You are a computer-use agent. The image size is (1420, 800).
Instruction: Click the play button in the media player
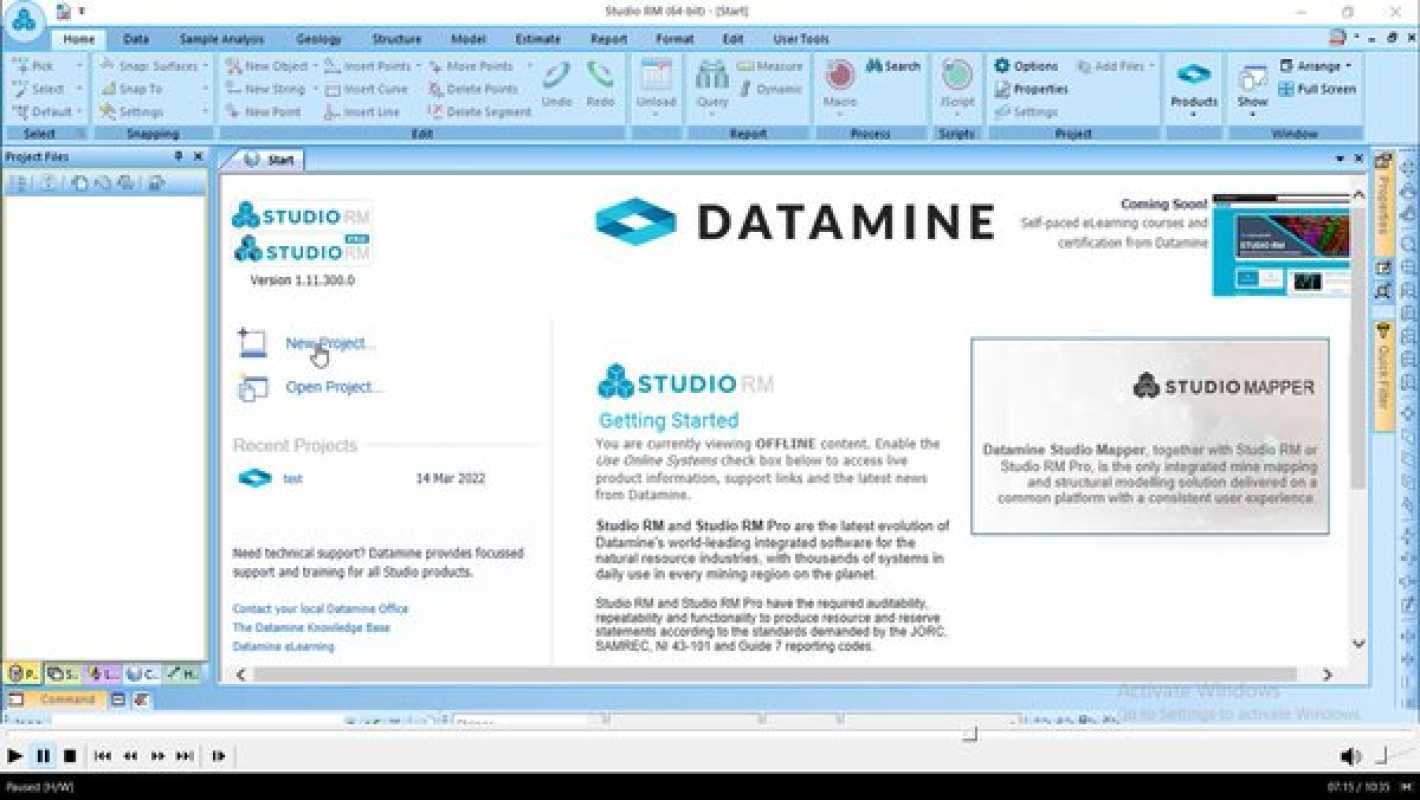[15, 756]
